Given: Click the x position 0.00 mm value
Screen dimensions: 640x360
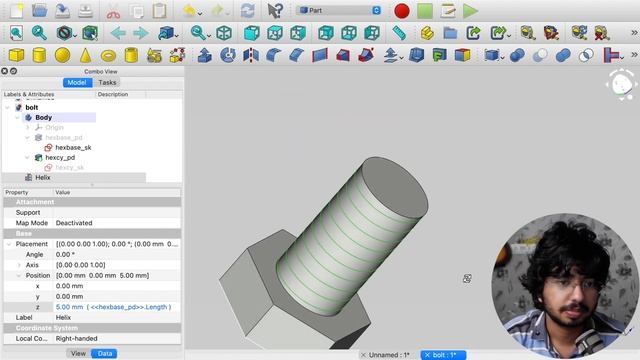Looking at the screenshot, I should 117,286.
